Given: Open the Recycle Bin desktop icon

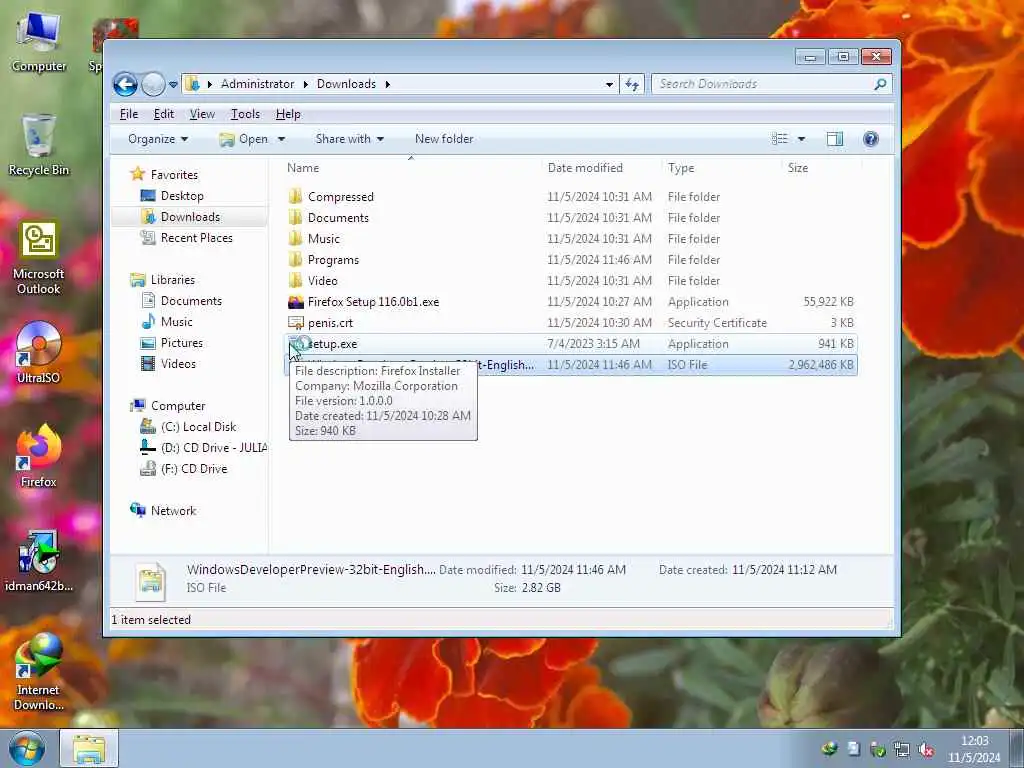Looking at the screenshot, I should (39, 145).
